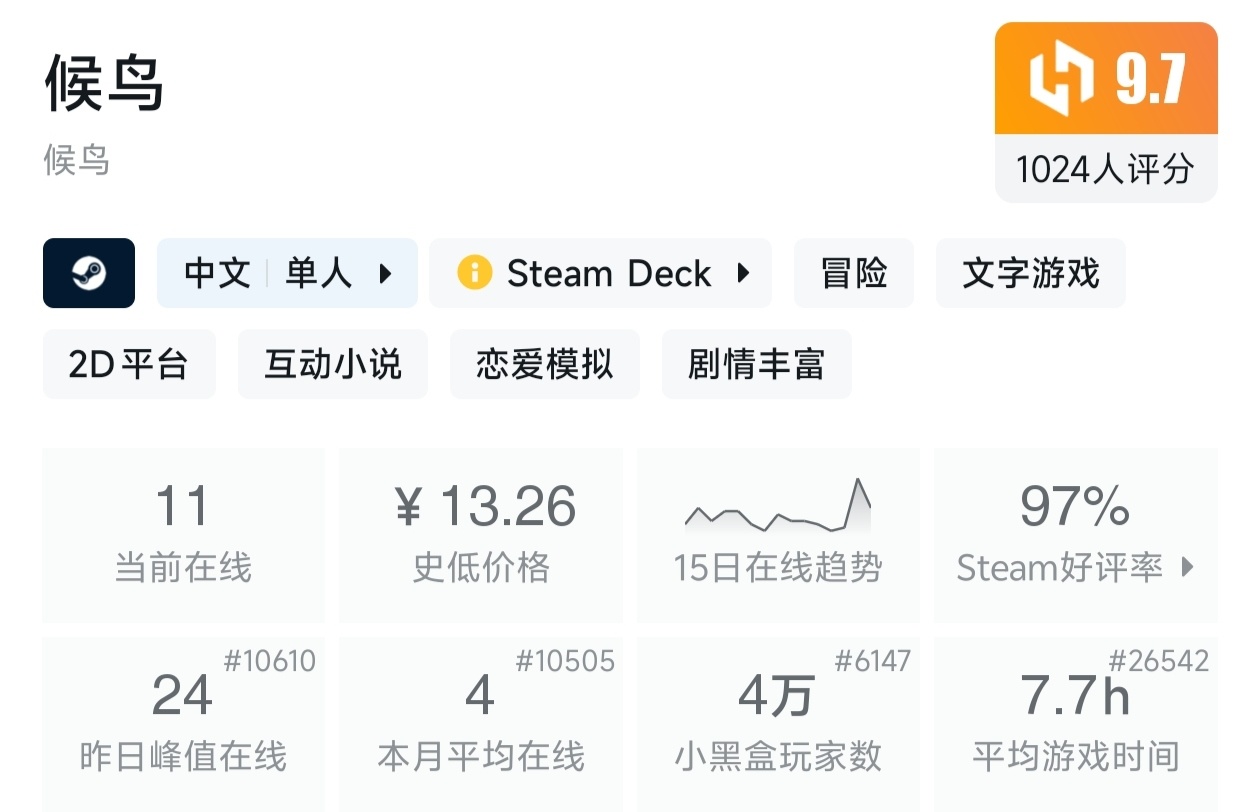1260x812 pixels.
Task: Tap the 剧情丰富 tag
Action: 757,364
